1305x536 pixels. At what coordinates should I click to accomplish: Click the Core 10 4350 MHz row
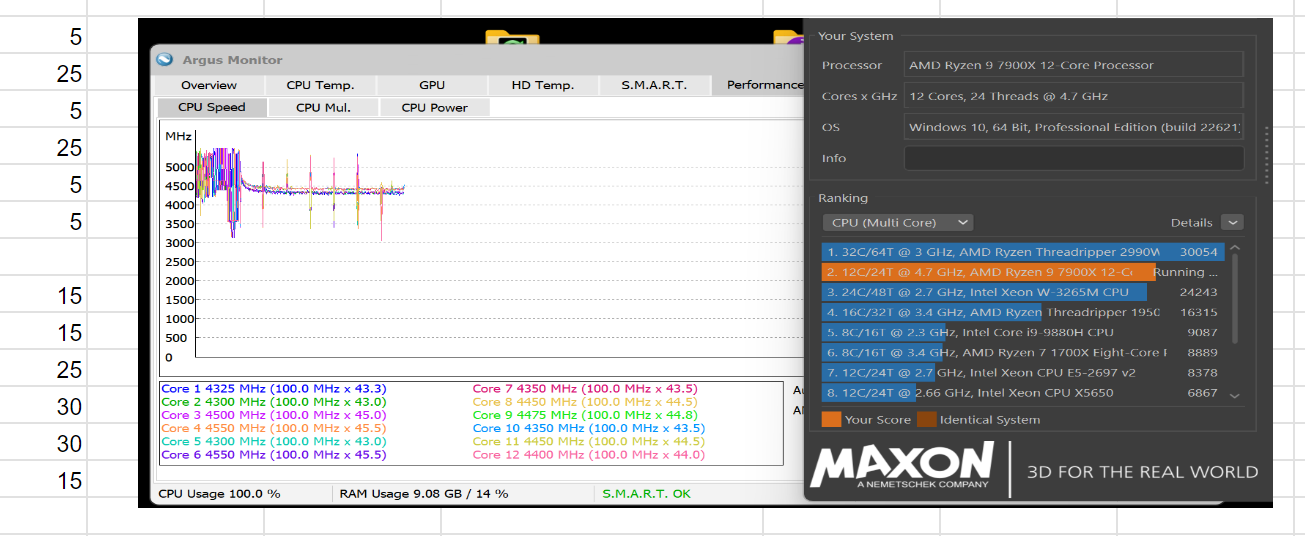coord(588,428)
